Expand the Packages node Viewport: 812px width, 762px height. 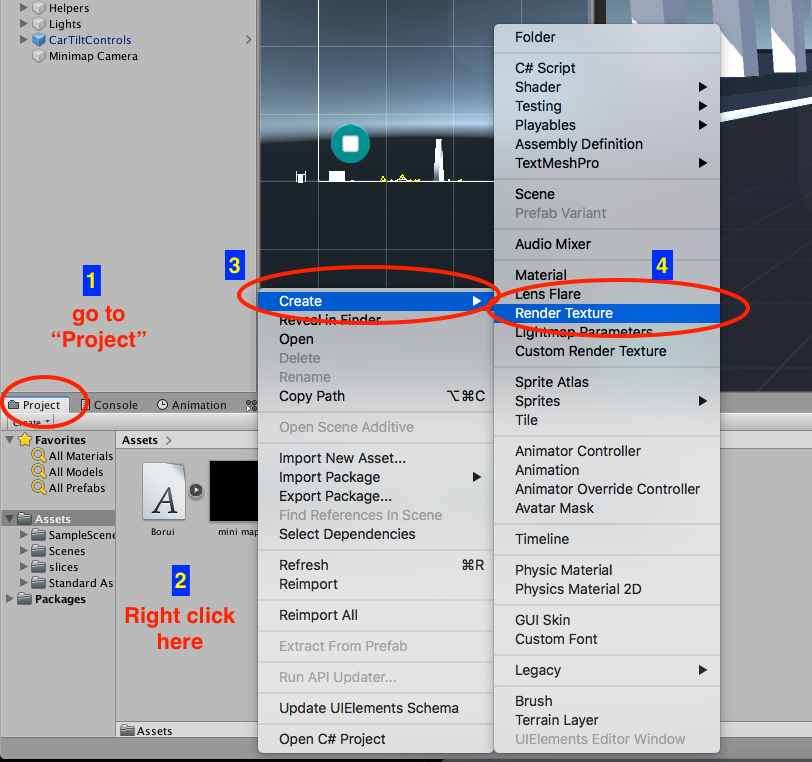(x=10, y=599)
